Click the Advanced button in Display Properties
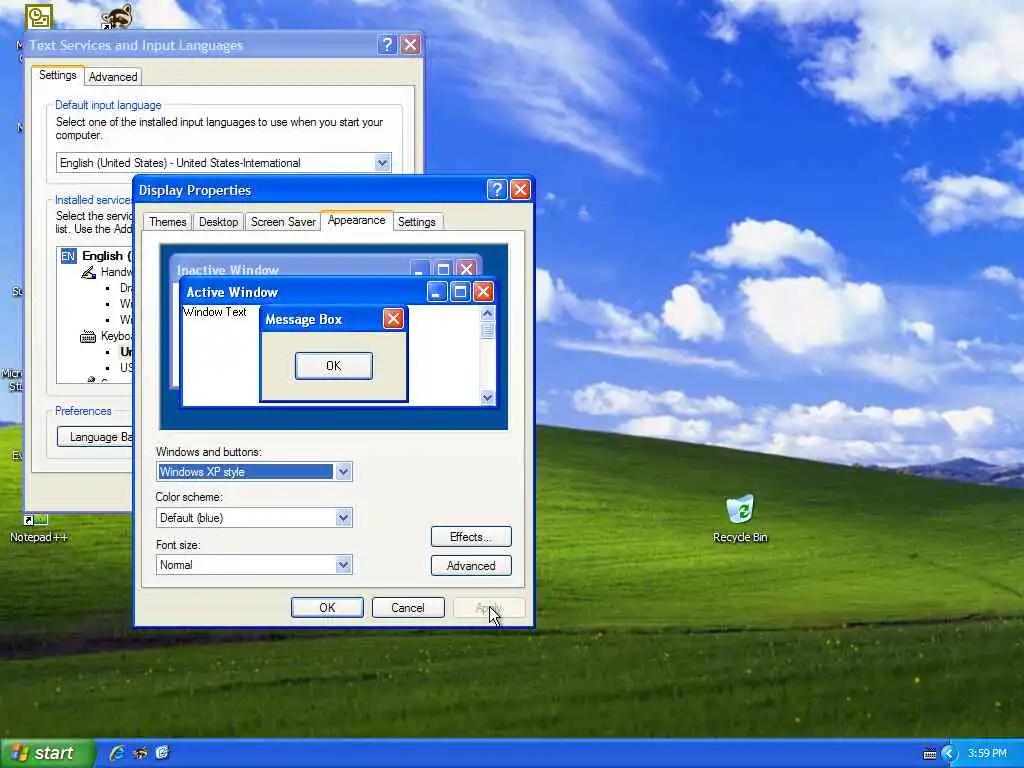 click(x=471, y=566)
